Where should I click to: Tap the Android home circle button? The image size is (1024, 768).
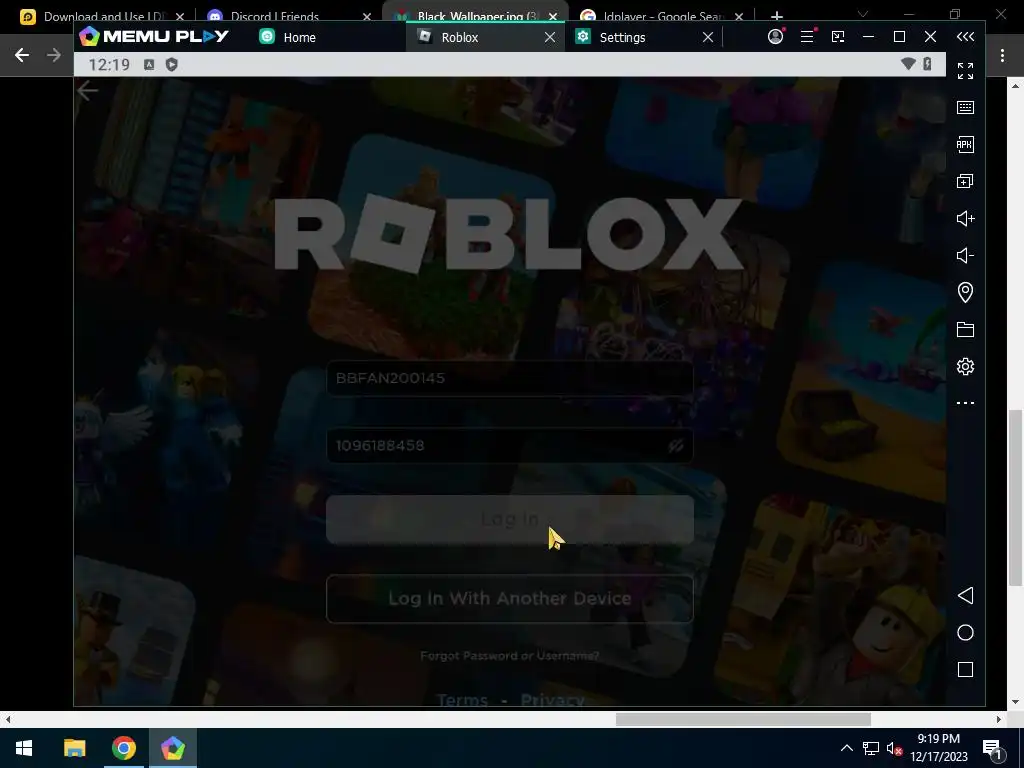(x=965, y=632)
